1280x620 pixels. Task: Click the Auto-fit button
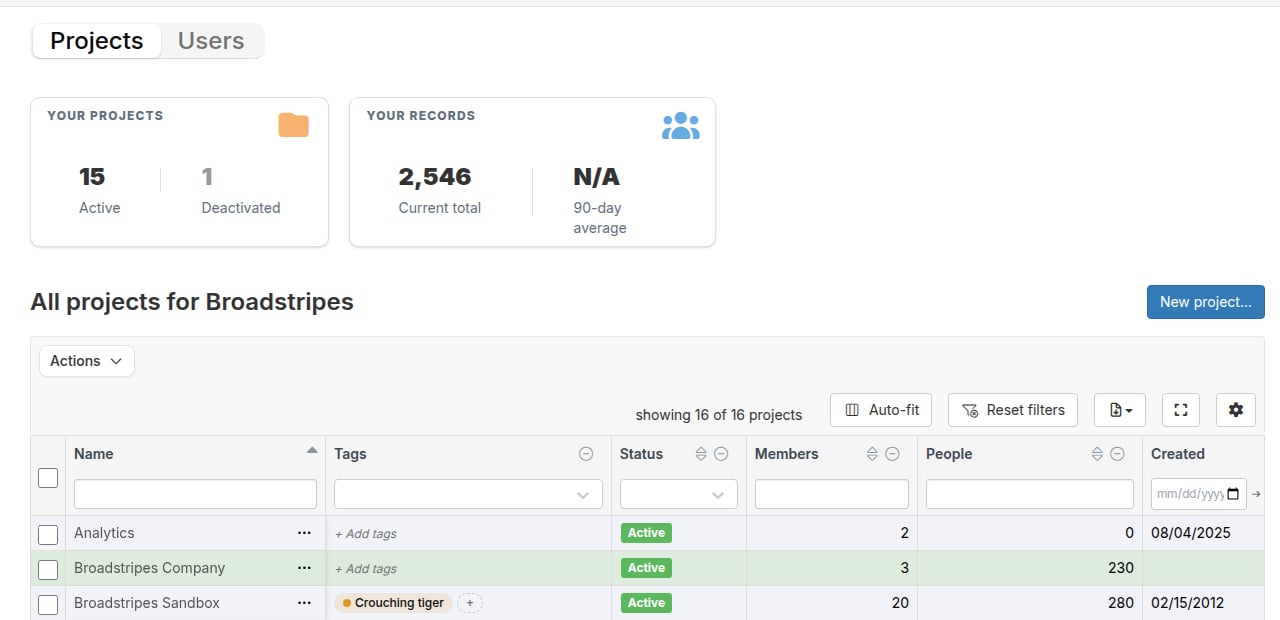pos(882,410)
